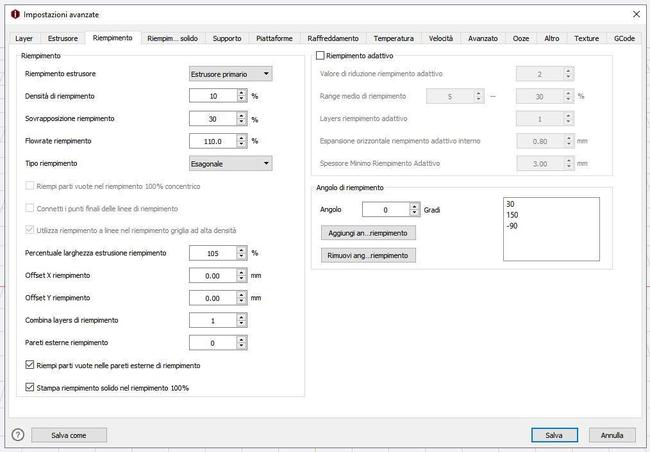Enable Riempimento adattivo checkbox

pyautogui.click(x=321, y=56)
